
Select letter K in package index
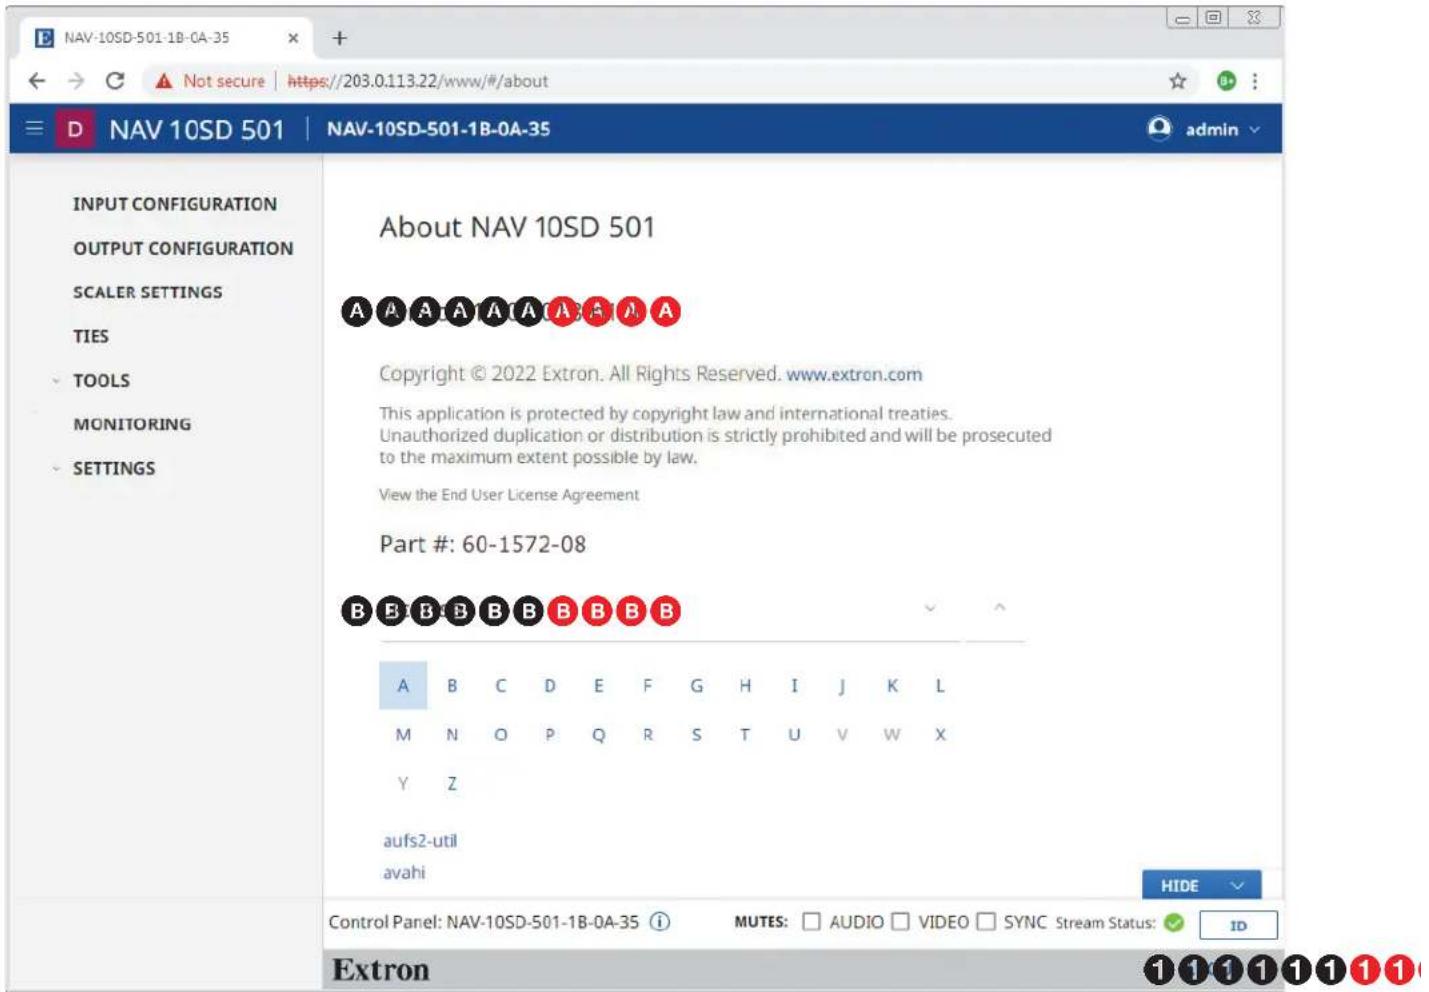[892, 685]
